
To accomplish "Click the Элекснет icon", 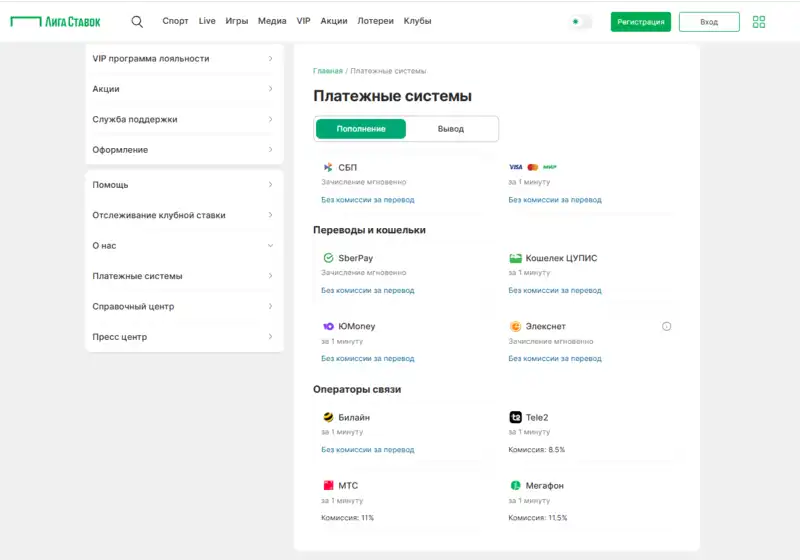I will coord(515,326).
